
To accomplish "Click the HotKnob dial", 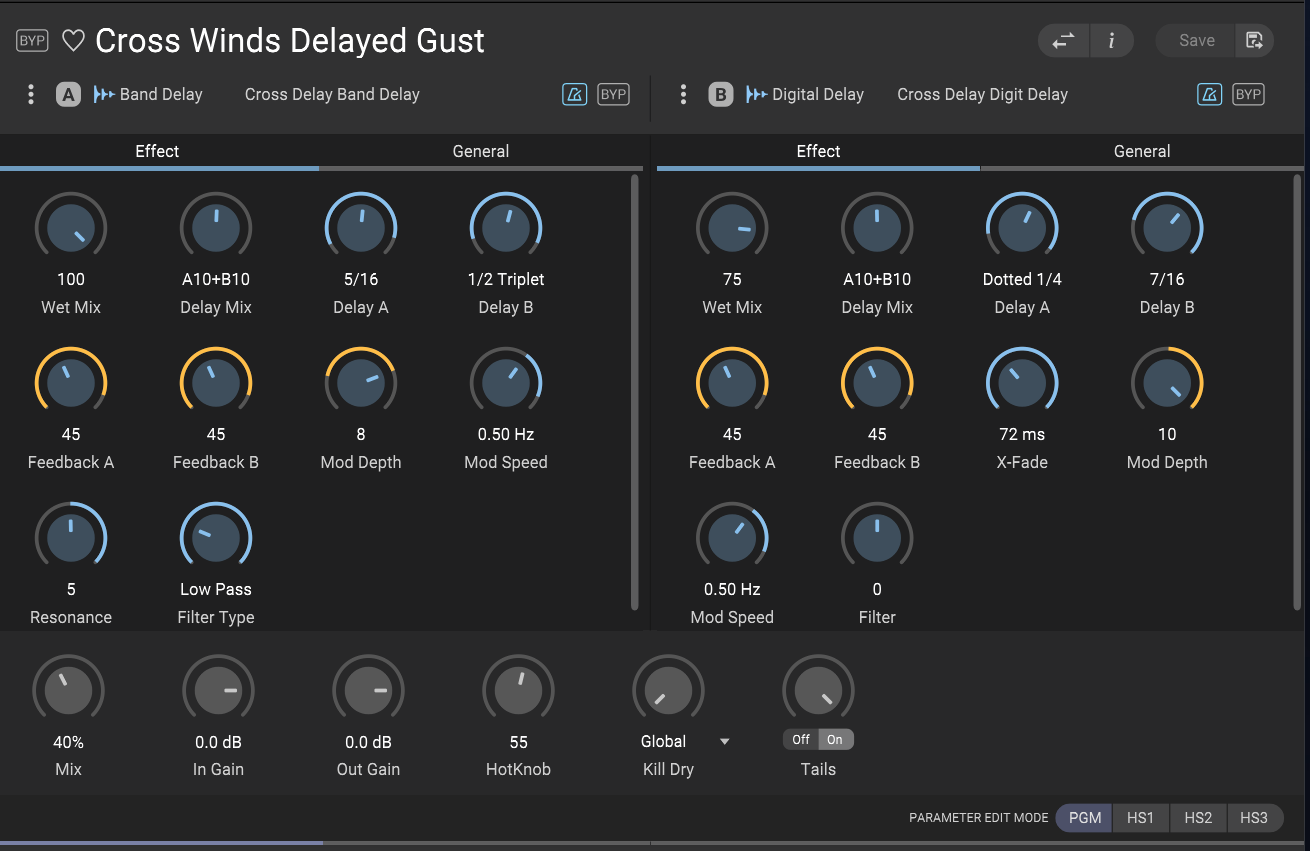I will [518, 691].
